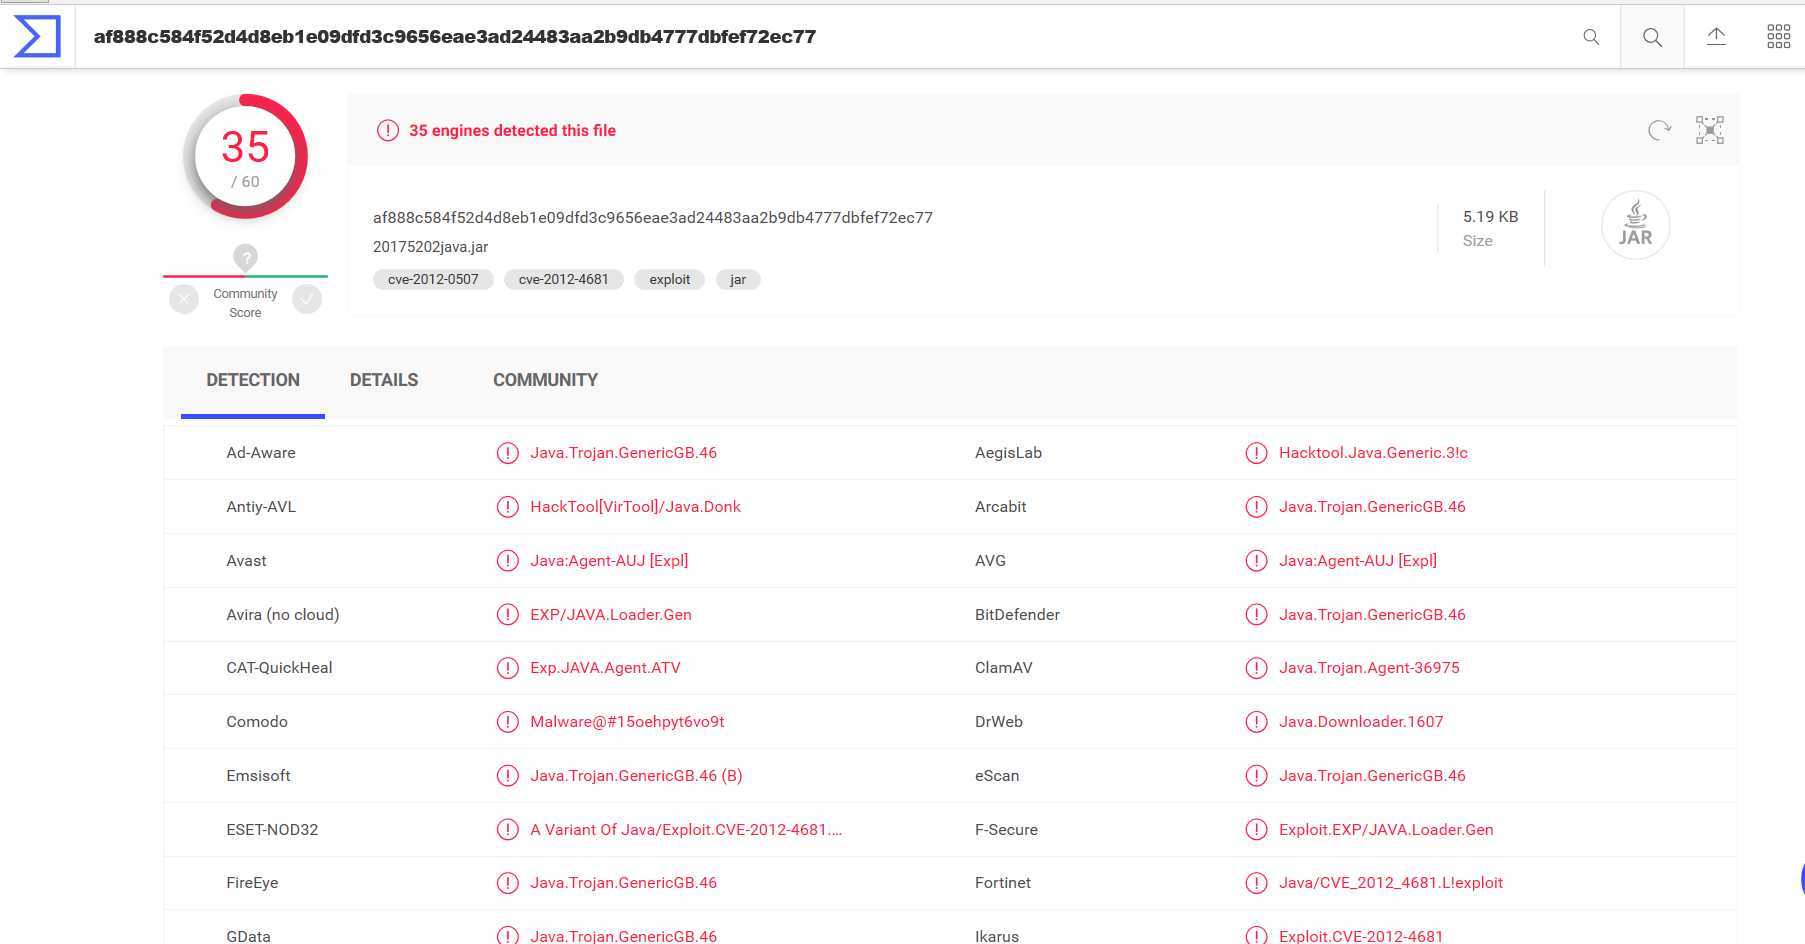Click the cve-2012-0507 tag

click(433, 280)
